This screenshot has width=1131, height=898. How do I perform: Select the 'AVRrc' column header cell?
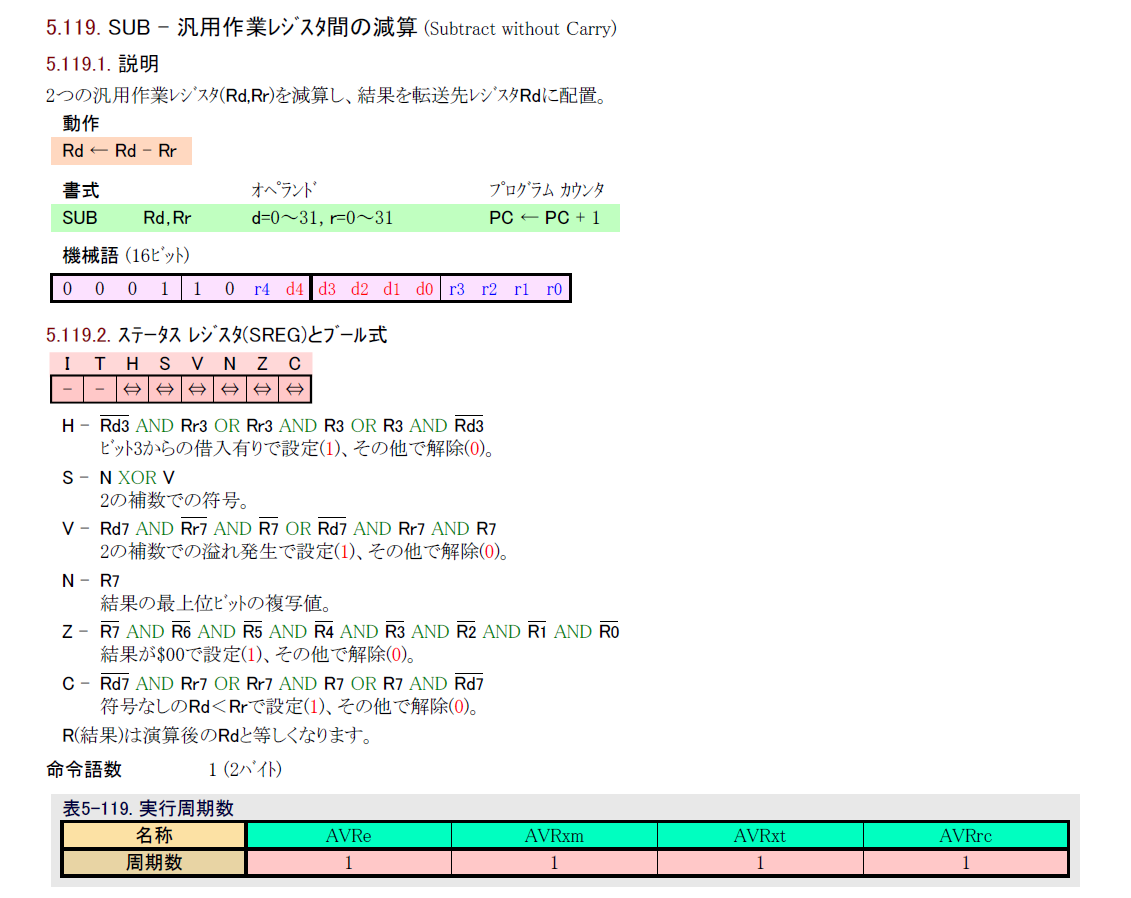click(965, 836)
